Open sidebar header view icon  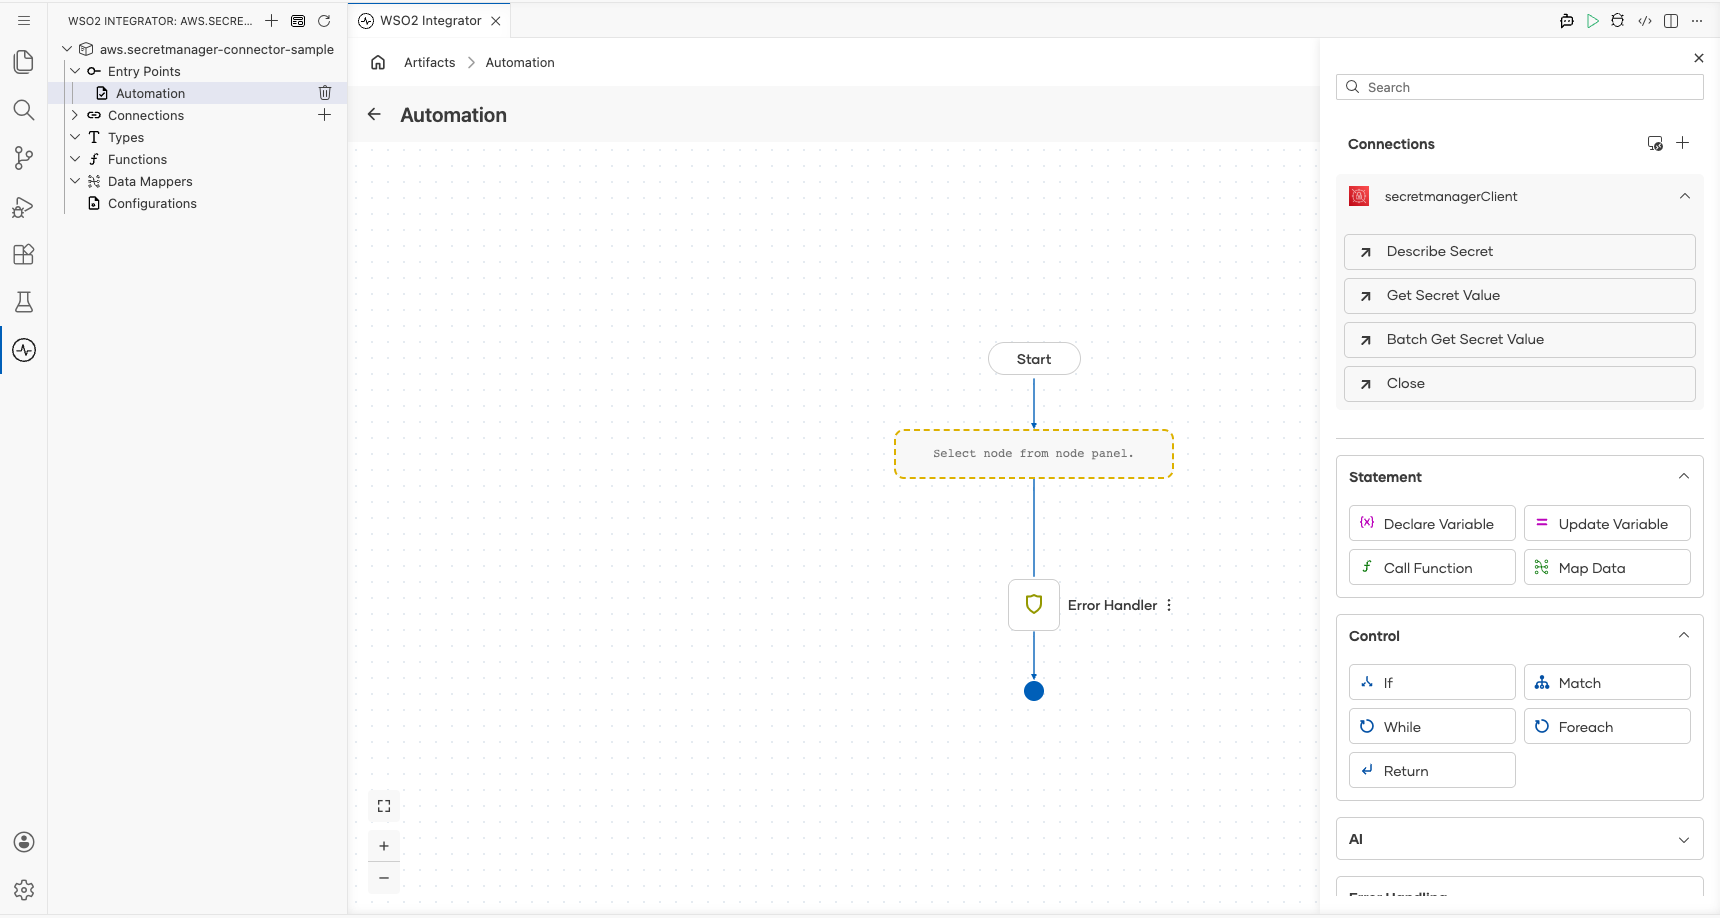(x=298, y=20)
